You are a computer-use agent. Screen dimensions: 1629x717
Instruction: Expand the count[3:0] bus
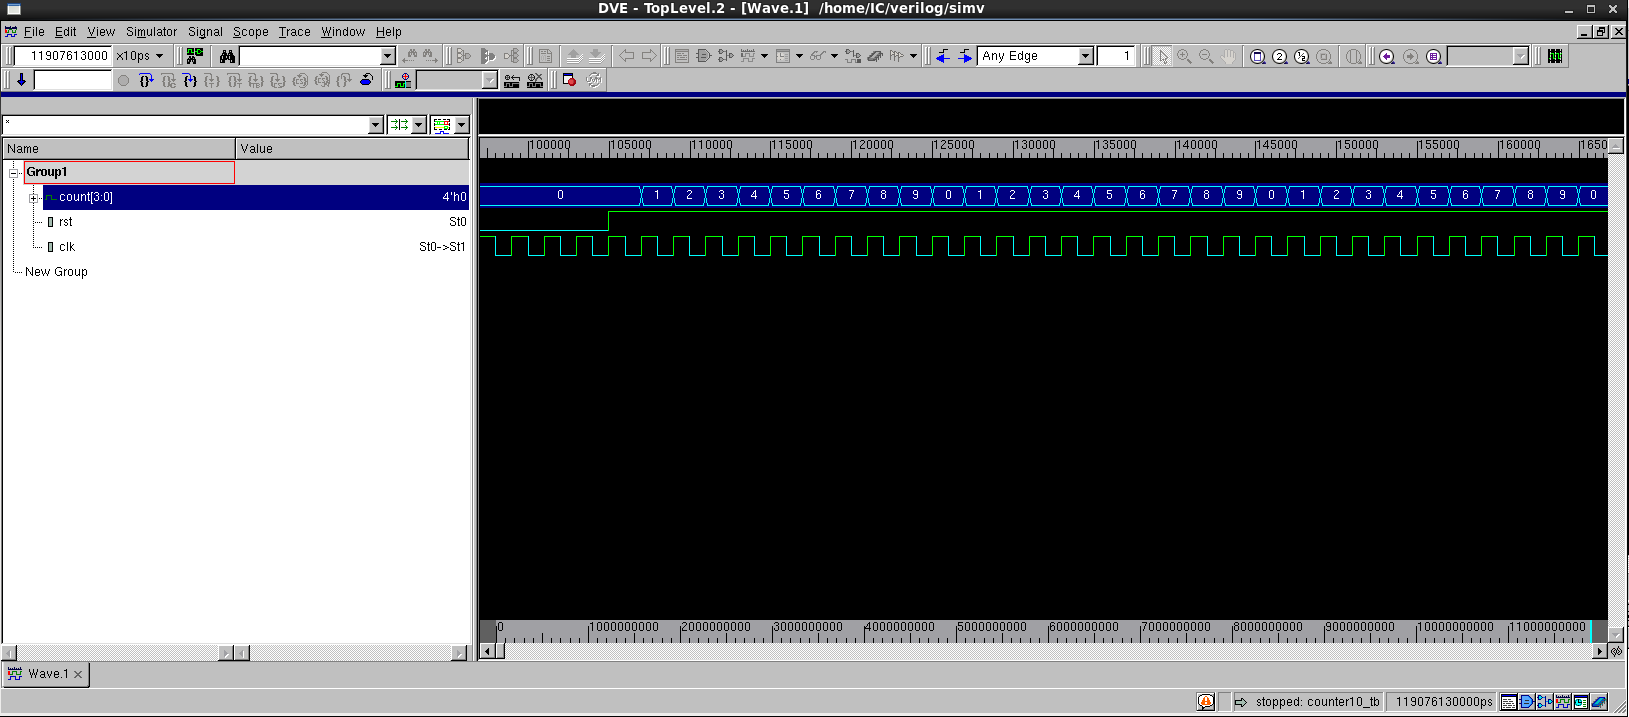[34, 198]
